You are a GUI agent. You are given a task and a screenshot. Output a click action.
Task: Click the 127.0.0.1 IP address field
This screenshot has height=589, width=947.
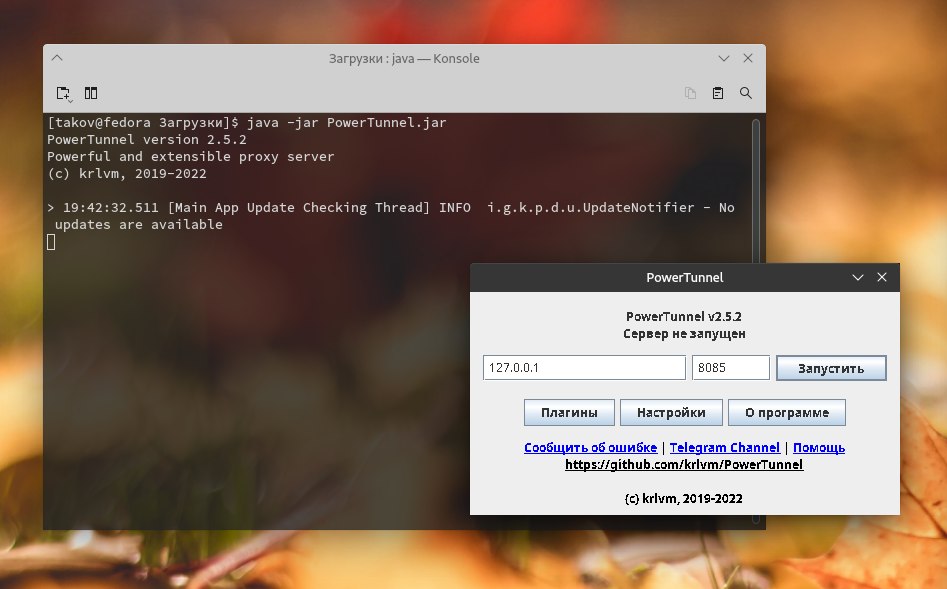coord(584,367)
